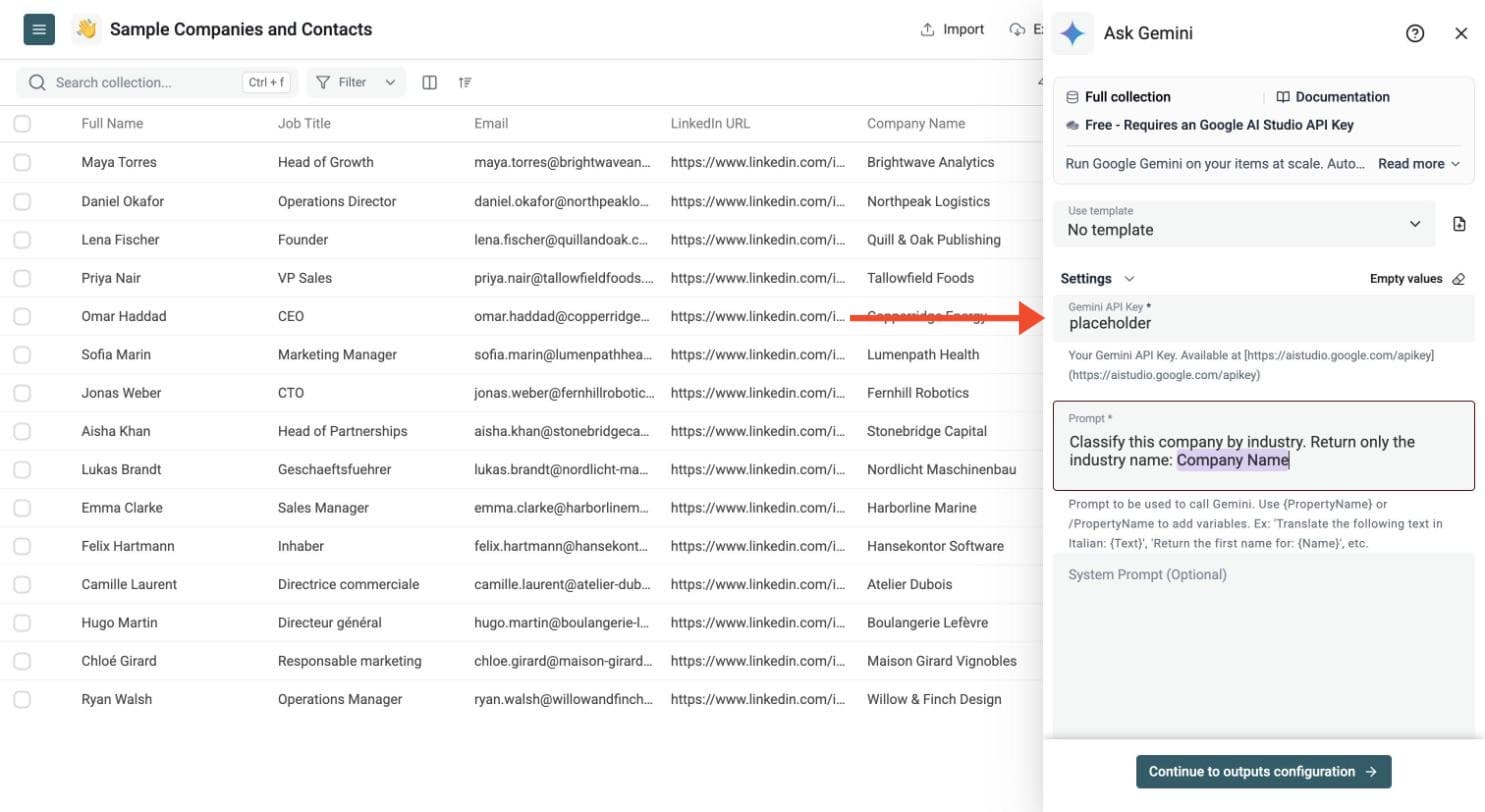The height and width of the screenshot is (812, 1485).
Task: Click Continue to outputs configuration button
Action: (1264, 772)
